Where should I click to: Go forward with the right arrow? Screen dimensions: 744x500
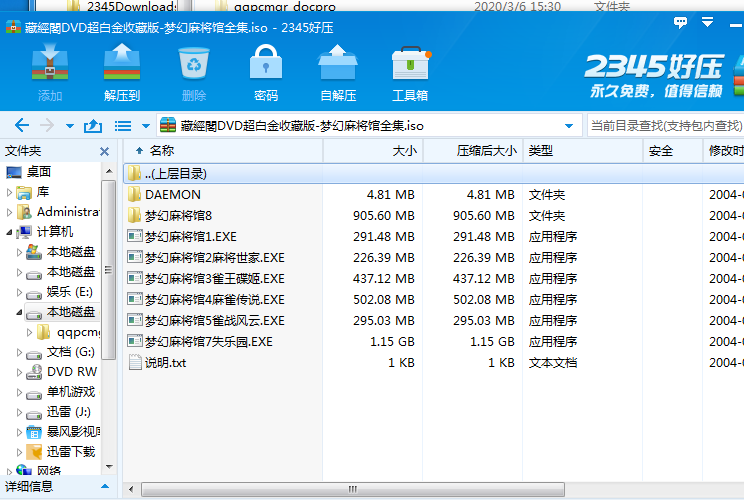pos(47,126)
